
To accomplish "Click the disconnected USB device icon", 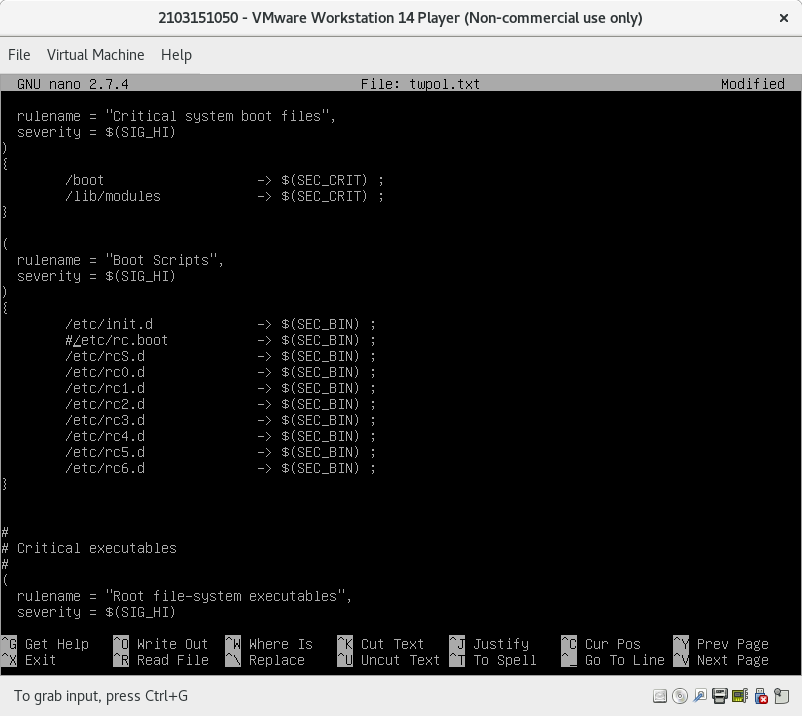I will [761, 695].
